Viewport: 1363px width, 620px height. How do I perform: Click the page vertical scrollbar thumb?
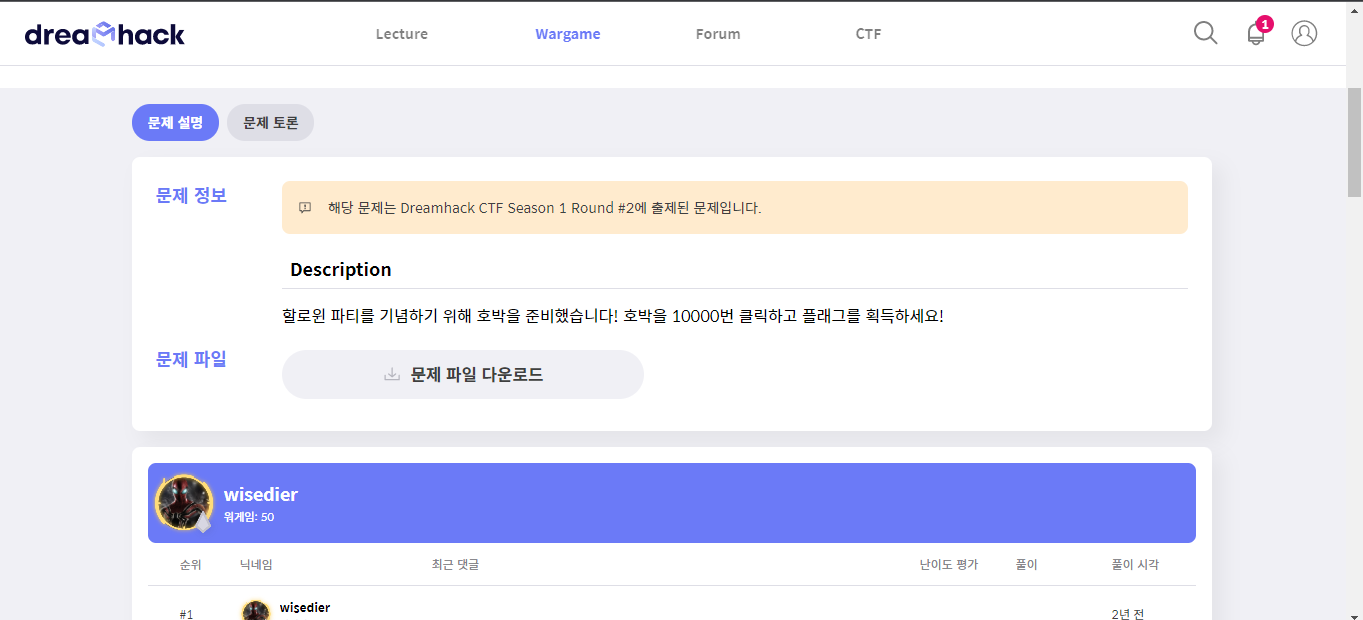tap(1355, 142)
